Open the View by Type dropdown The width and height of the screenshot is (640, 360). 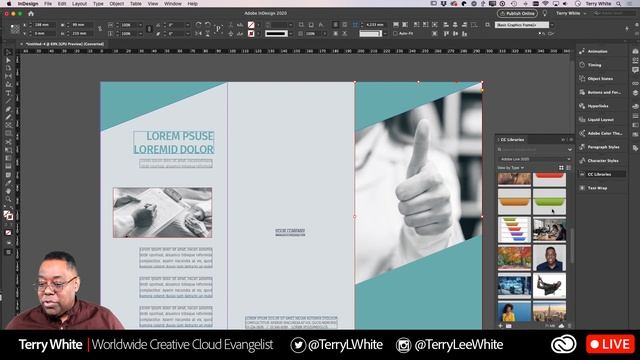point(511,168)
